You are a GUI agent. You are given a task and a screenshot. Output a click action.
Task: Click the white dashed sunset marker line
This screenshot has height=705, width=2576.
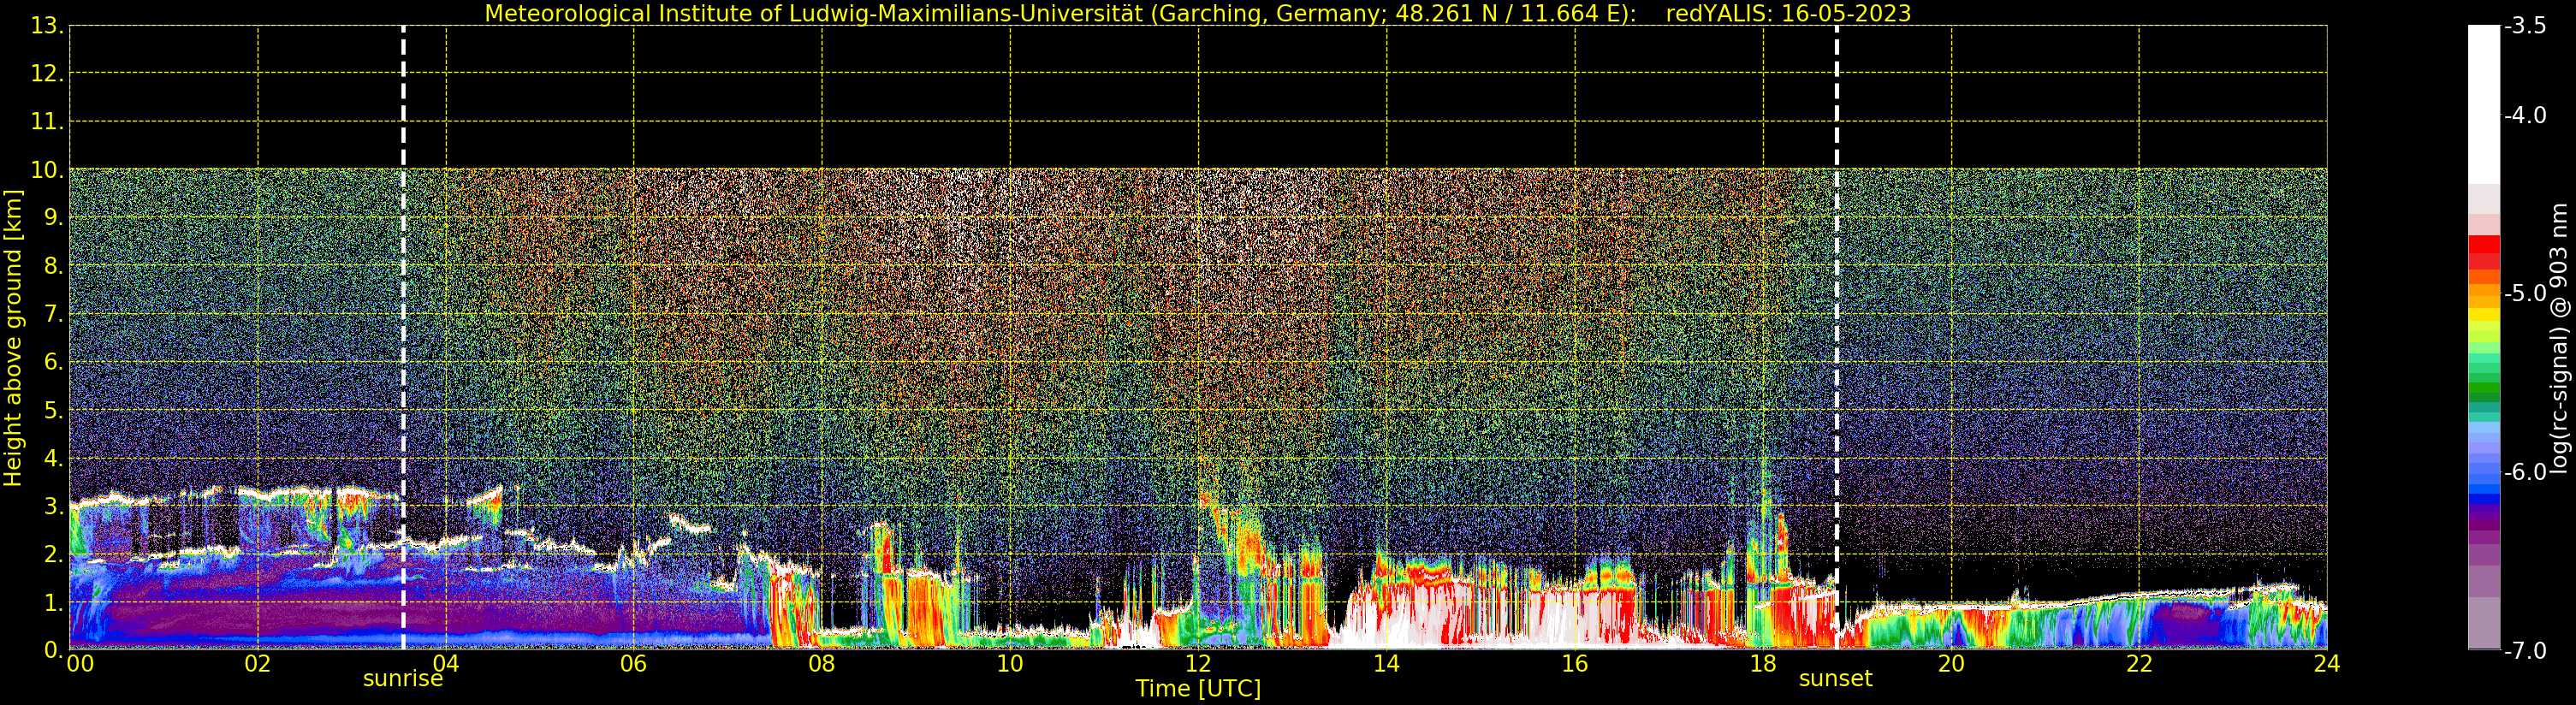[x=1837, y=338]
